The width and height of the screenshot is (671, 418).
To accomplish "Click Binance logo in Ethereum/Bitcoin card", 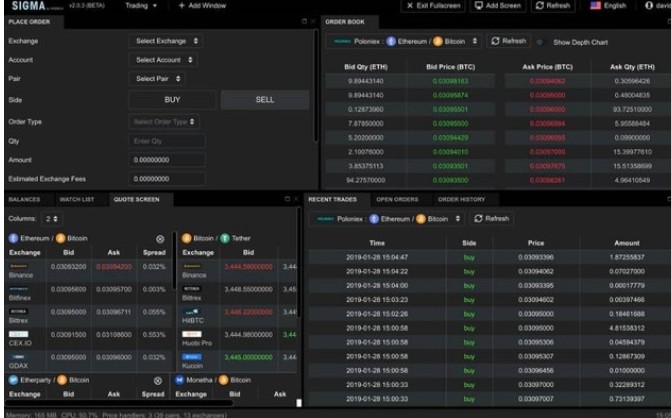I will click(18, 267).
